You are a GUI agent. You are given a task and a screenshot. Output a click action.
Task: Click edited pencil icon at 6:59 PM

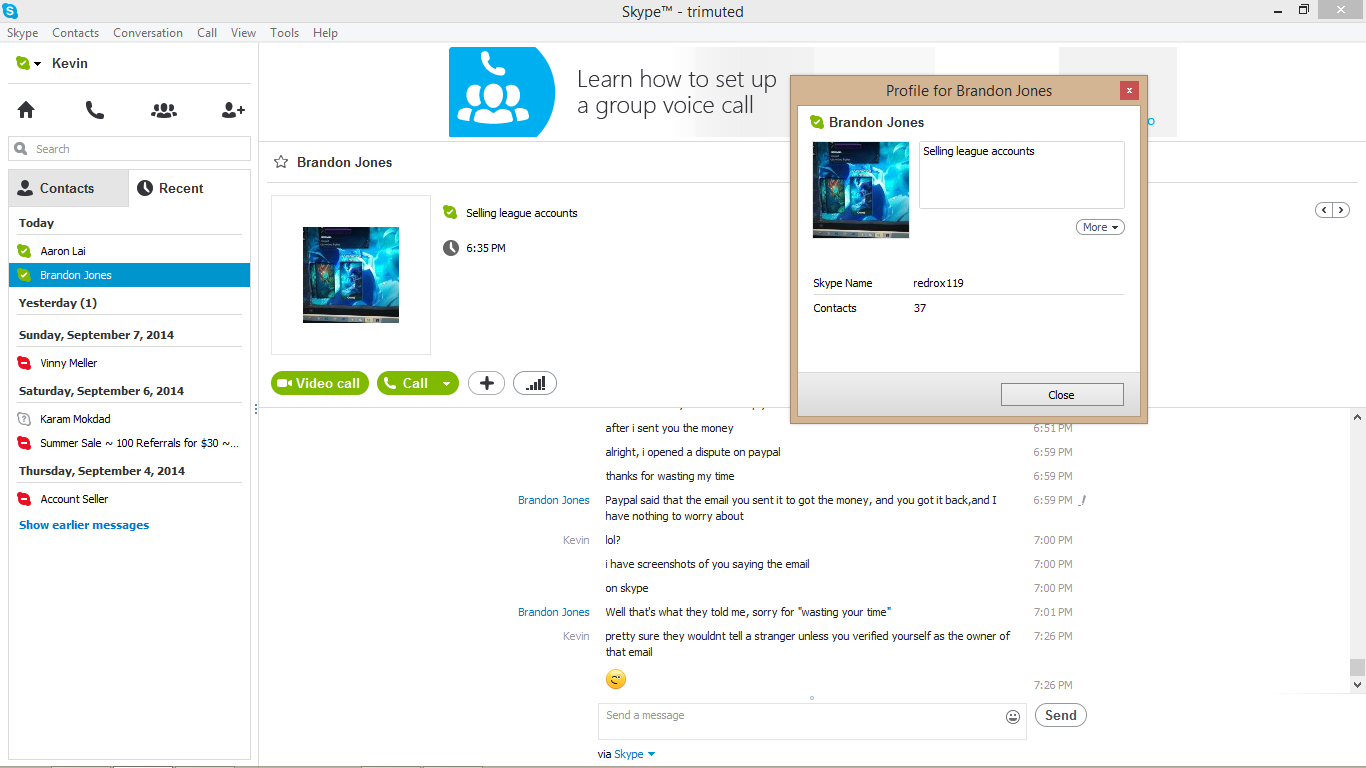(1083, 500)
